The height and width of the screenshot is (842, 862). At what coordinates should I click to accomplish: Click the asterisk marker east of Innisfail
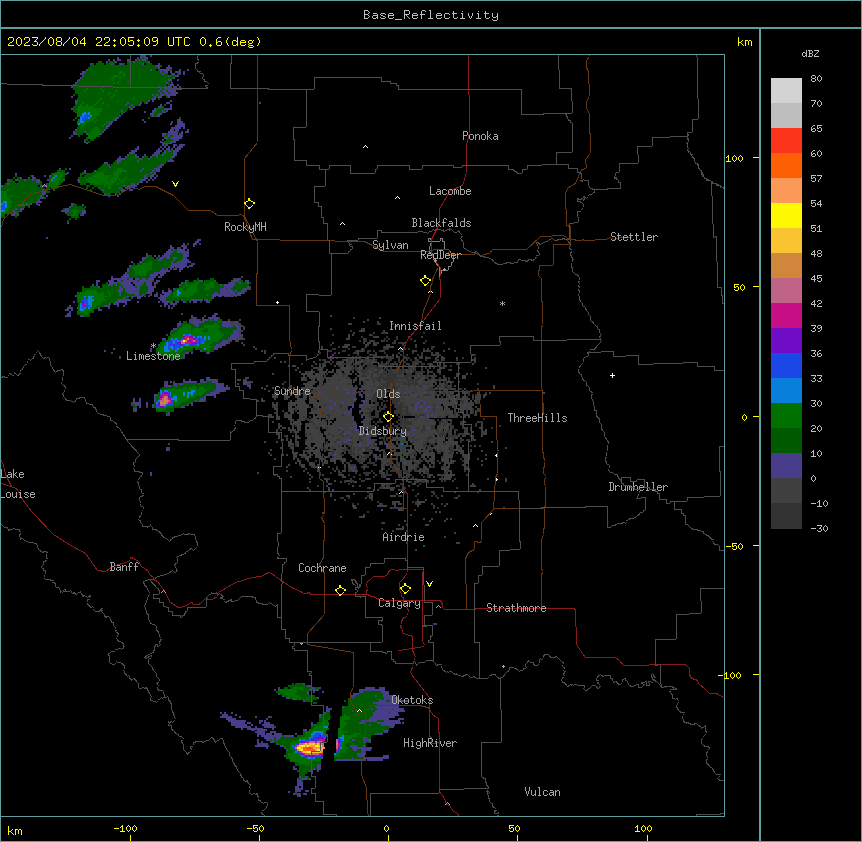pyautogui.click(x=502, y=303)
